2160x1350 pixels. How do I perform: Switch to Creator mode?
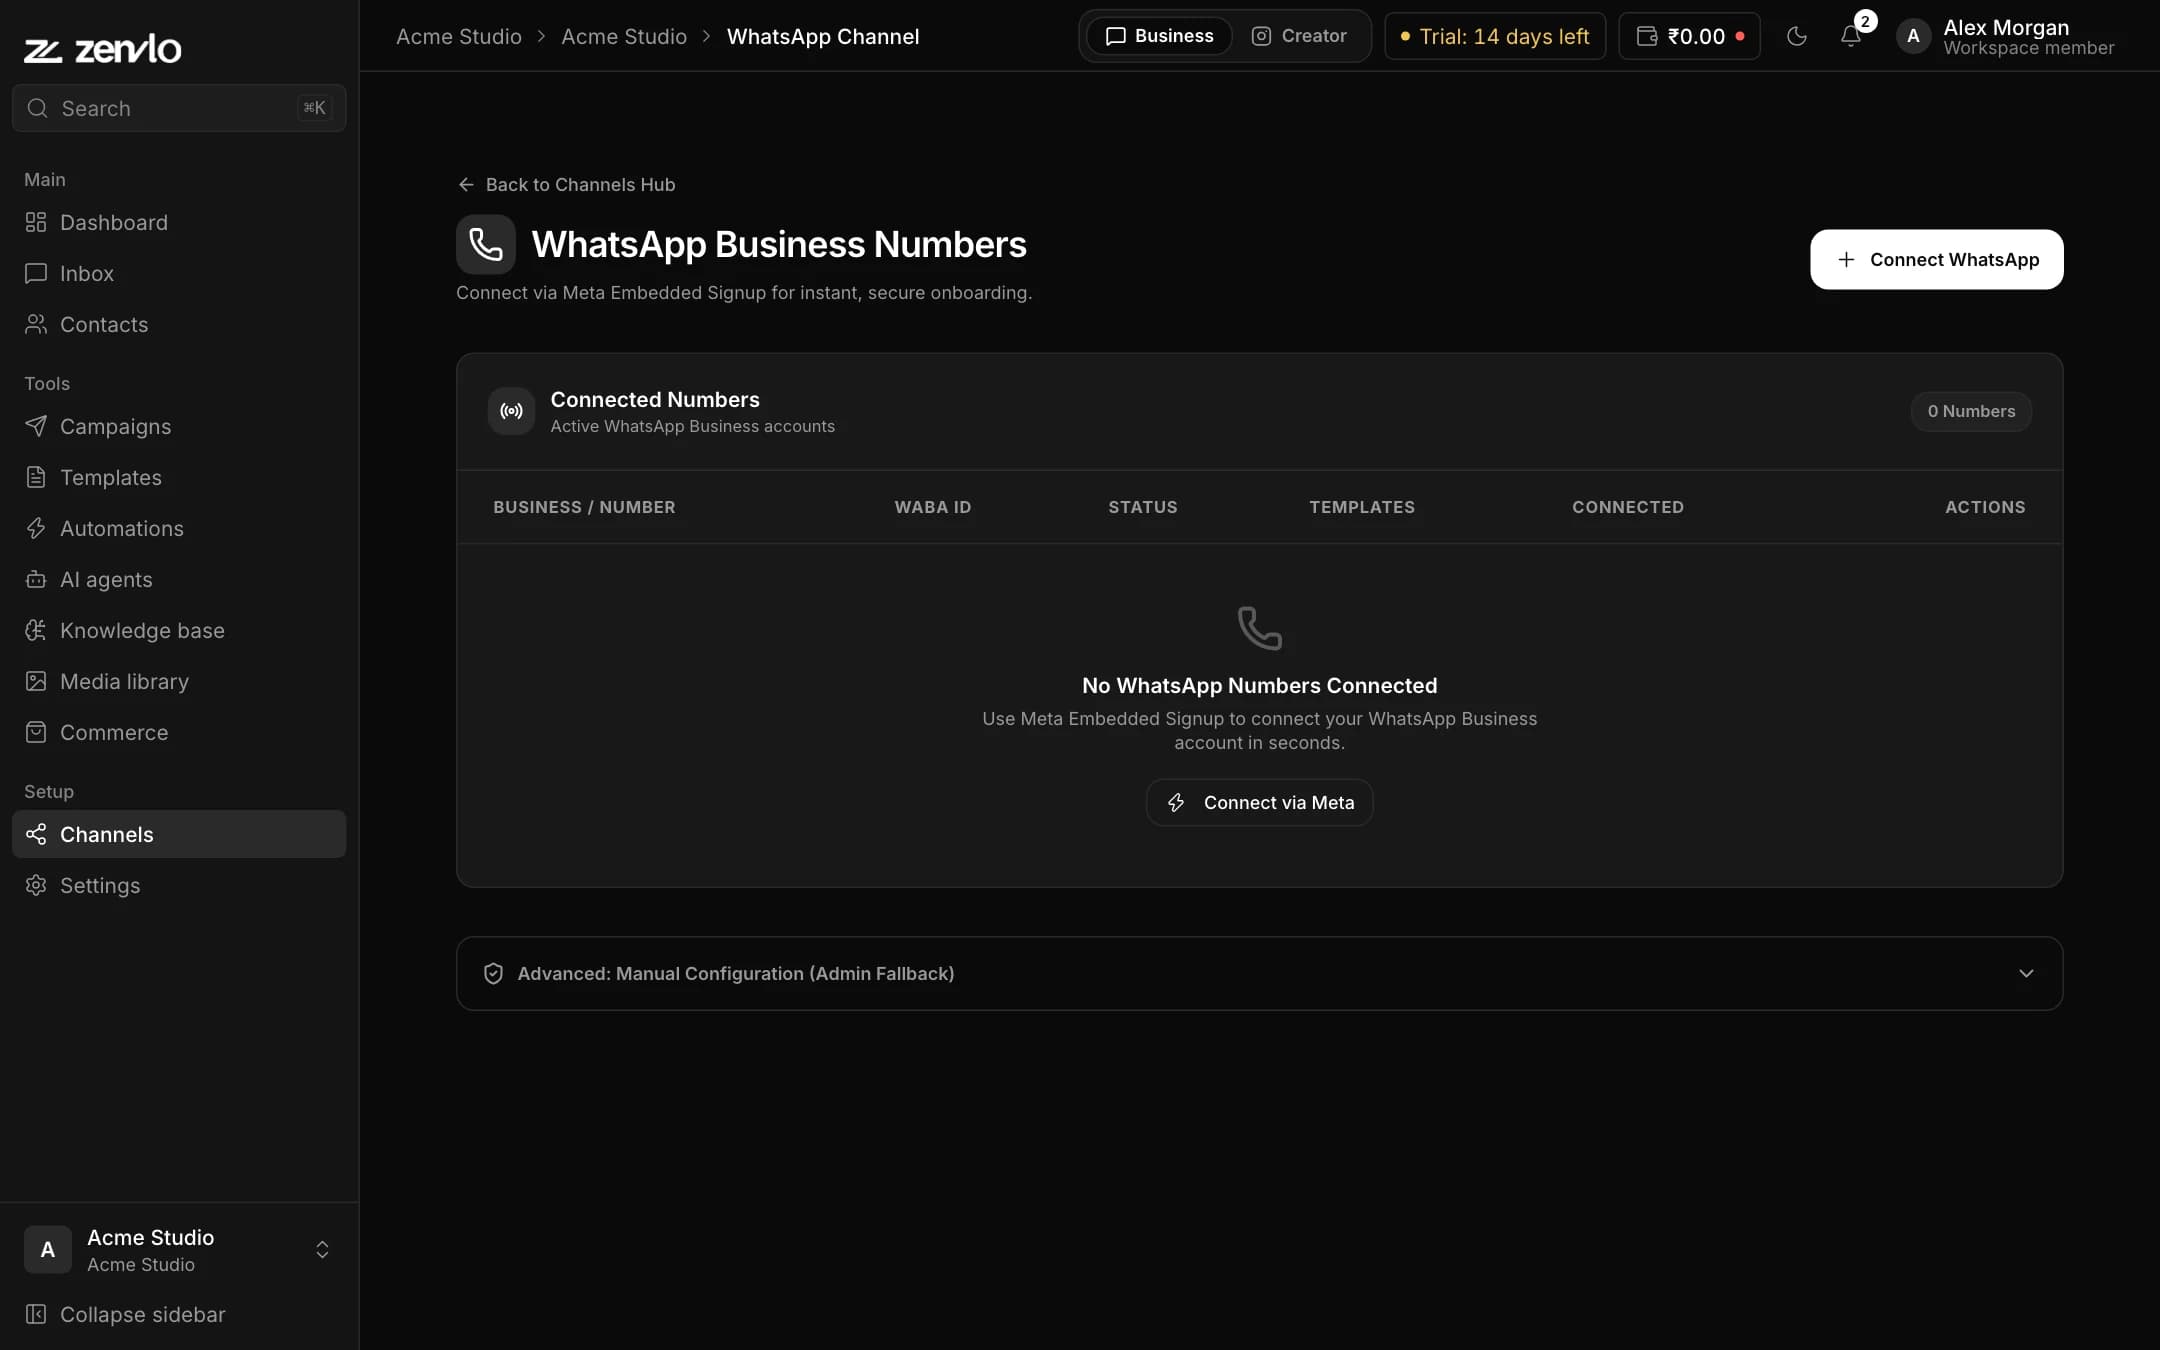click(x=1299, y=36)
